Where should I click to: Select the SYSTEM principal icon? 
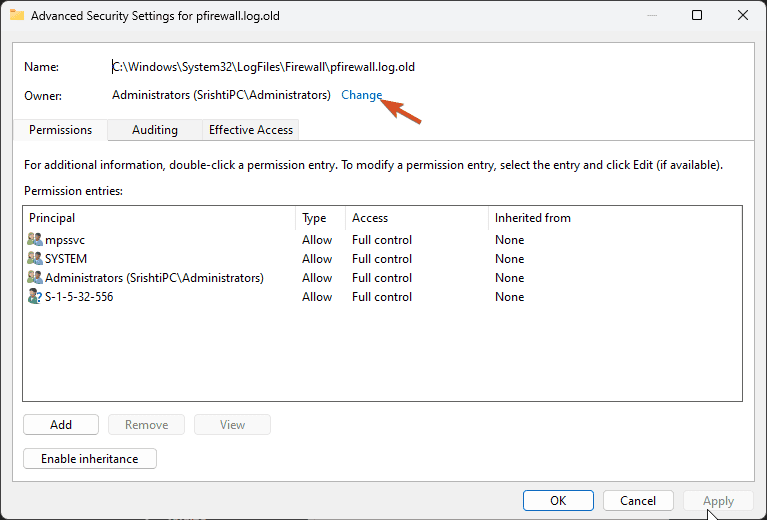coord(35,258)
